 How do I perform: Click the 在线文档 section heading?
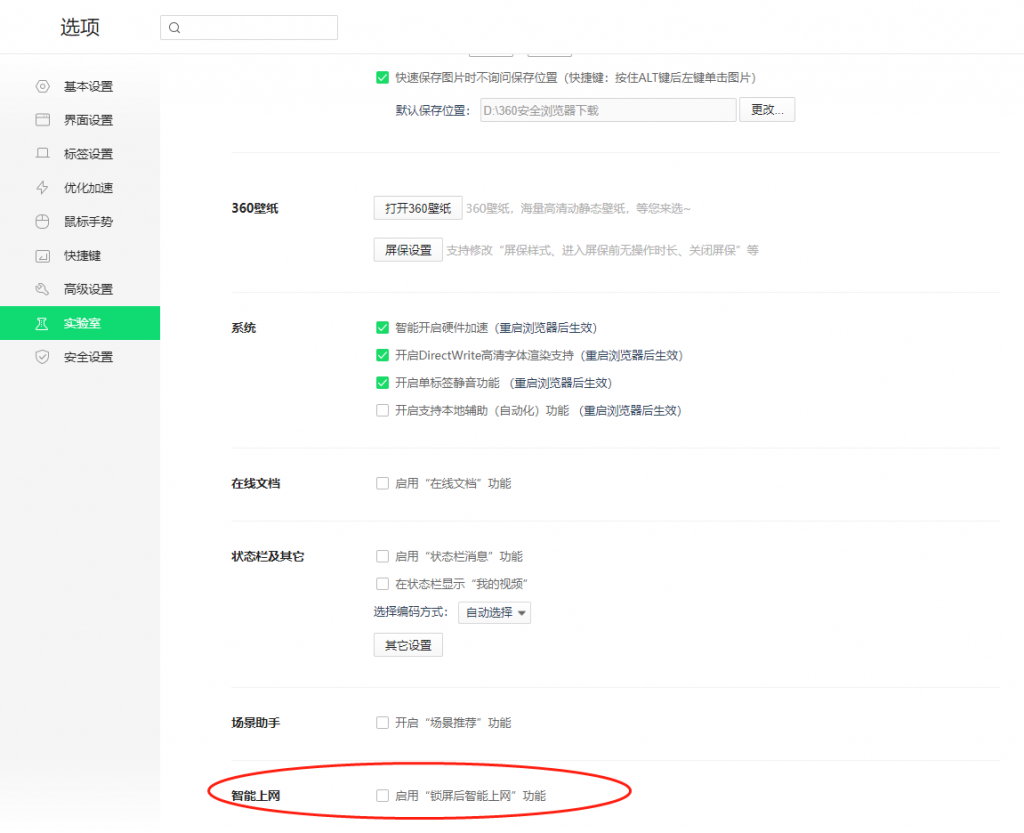pyautogui.click(x=255, y=484)
